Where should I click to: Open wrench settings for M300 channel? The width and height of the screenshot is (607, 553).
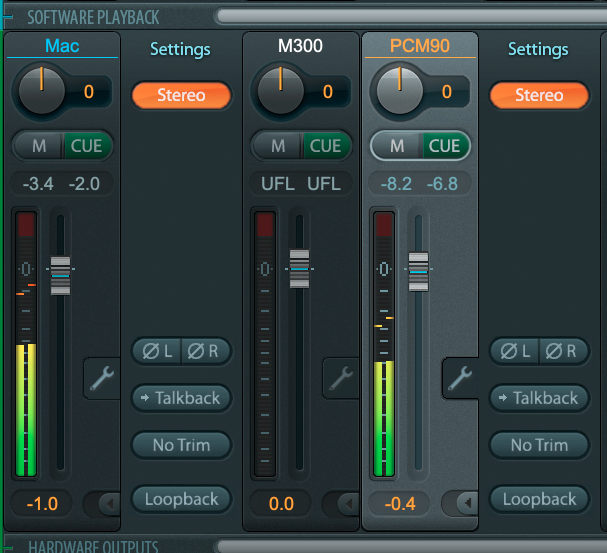point(341,378)
